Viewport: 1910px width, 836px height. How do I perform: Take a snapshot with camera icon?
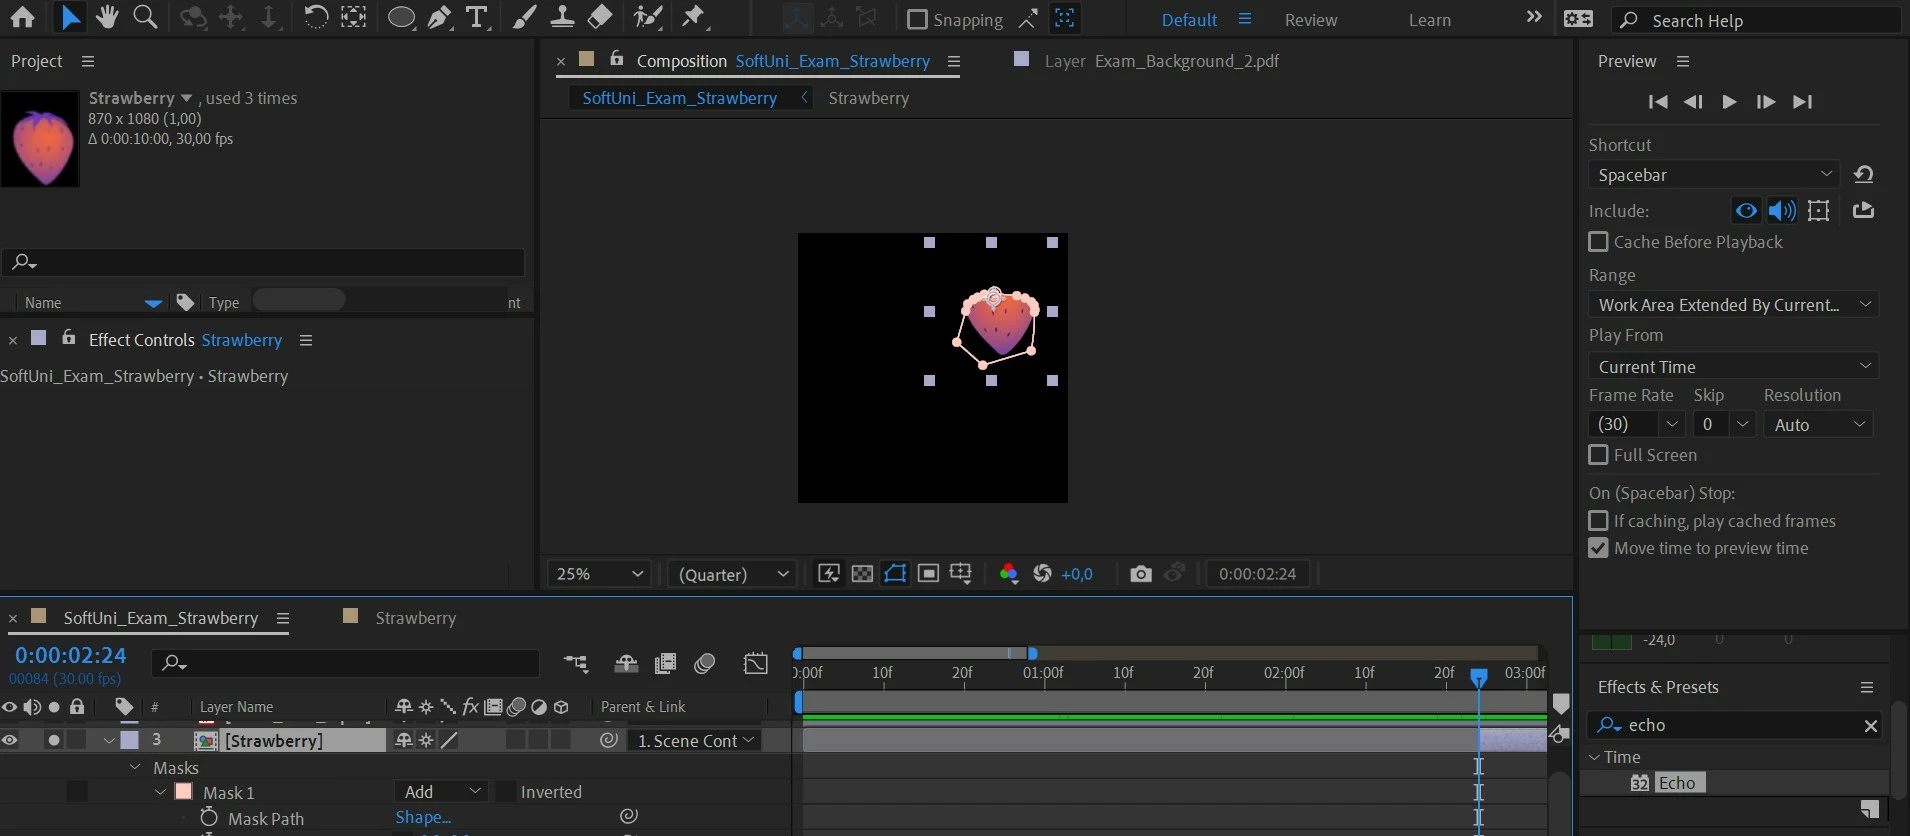point(1140,573)
